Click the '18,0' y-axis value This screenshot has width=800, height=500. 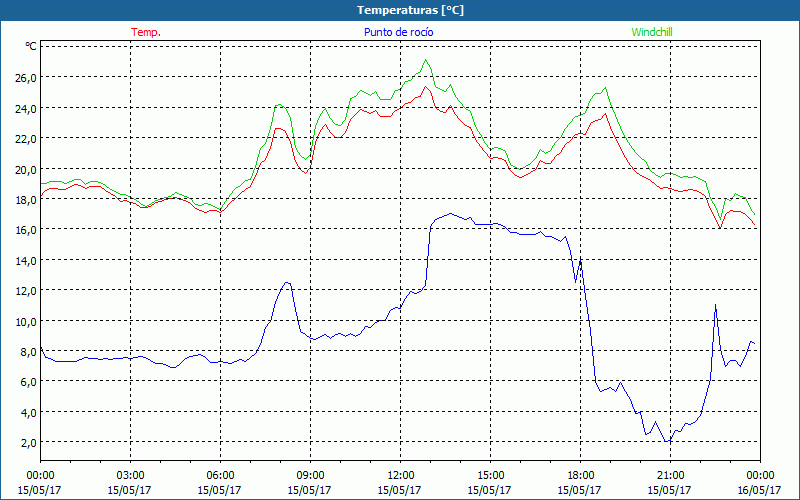[x=26, y=199]
